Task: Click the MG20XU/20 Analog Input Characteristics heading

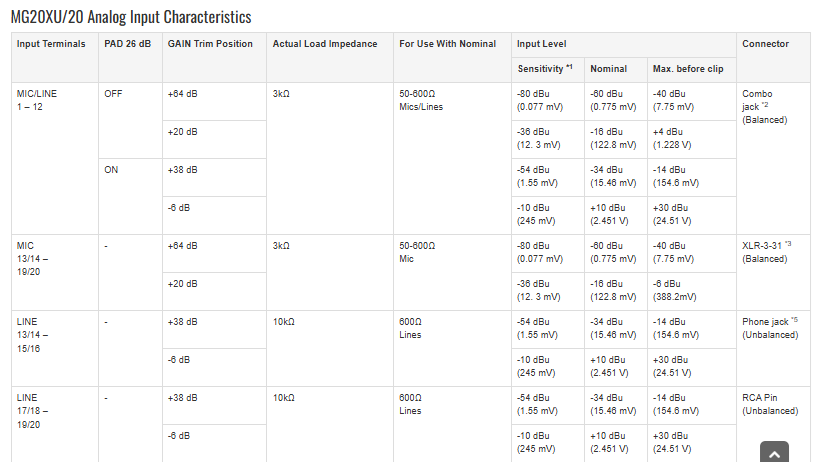Action: 131,17
